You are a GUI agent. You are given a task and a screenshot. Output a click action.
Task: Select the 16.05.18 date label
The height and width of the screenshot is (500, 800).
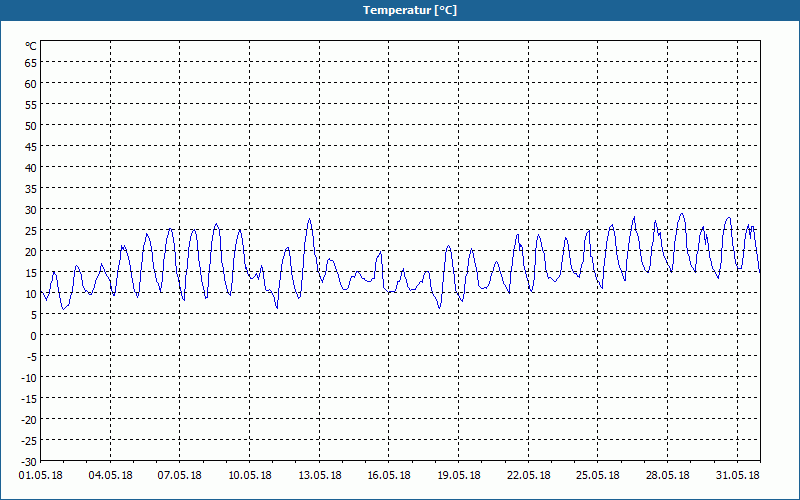(389, 475)
